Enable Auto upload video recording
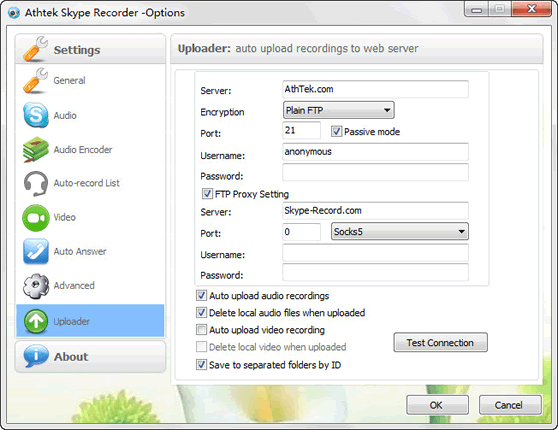The height and width of the screenshot is (430, 558). (x=201, y=330)
